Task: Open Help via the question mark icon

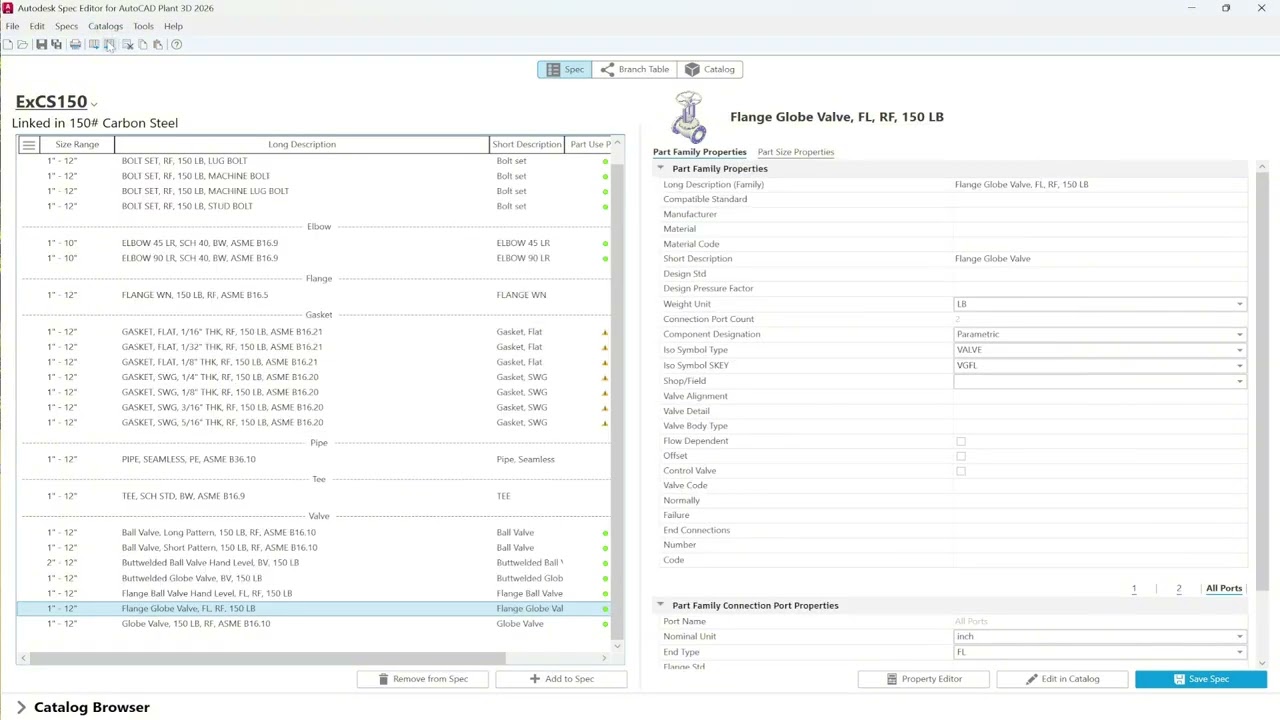Action: pyautogui.click(x=176, y=44)
